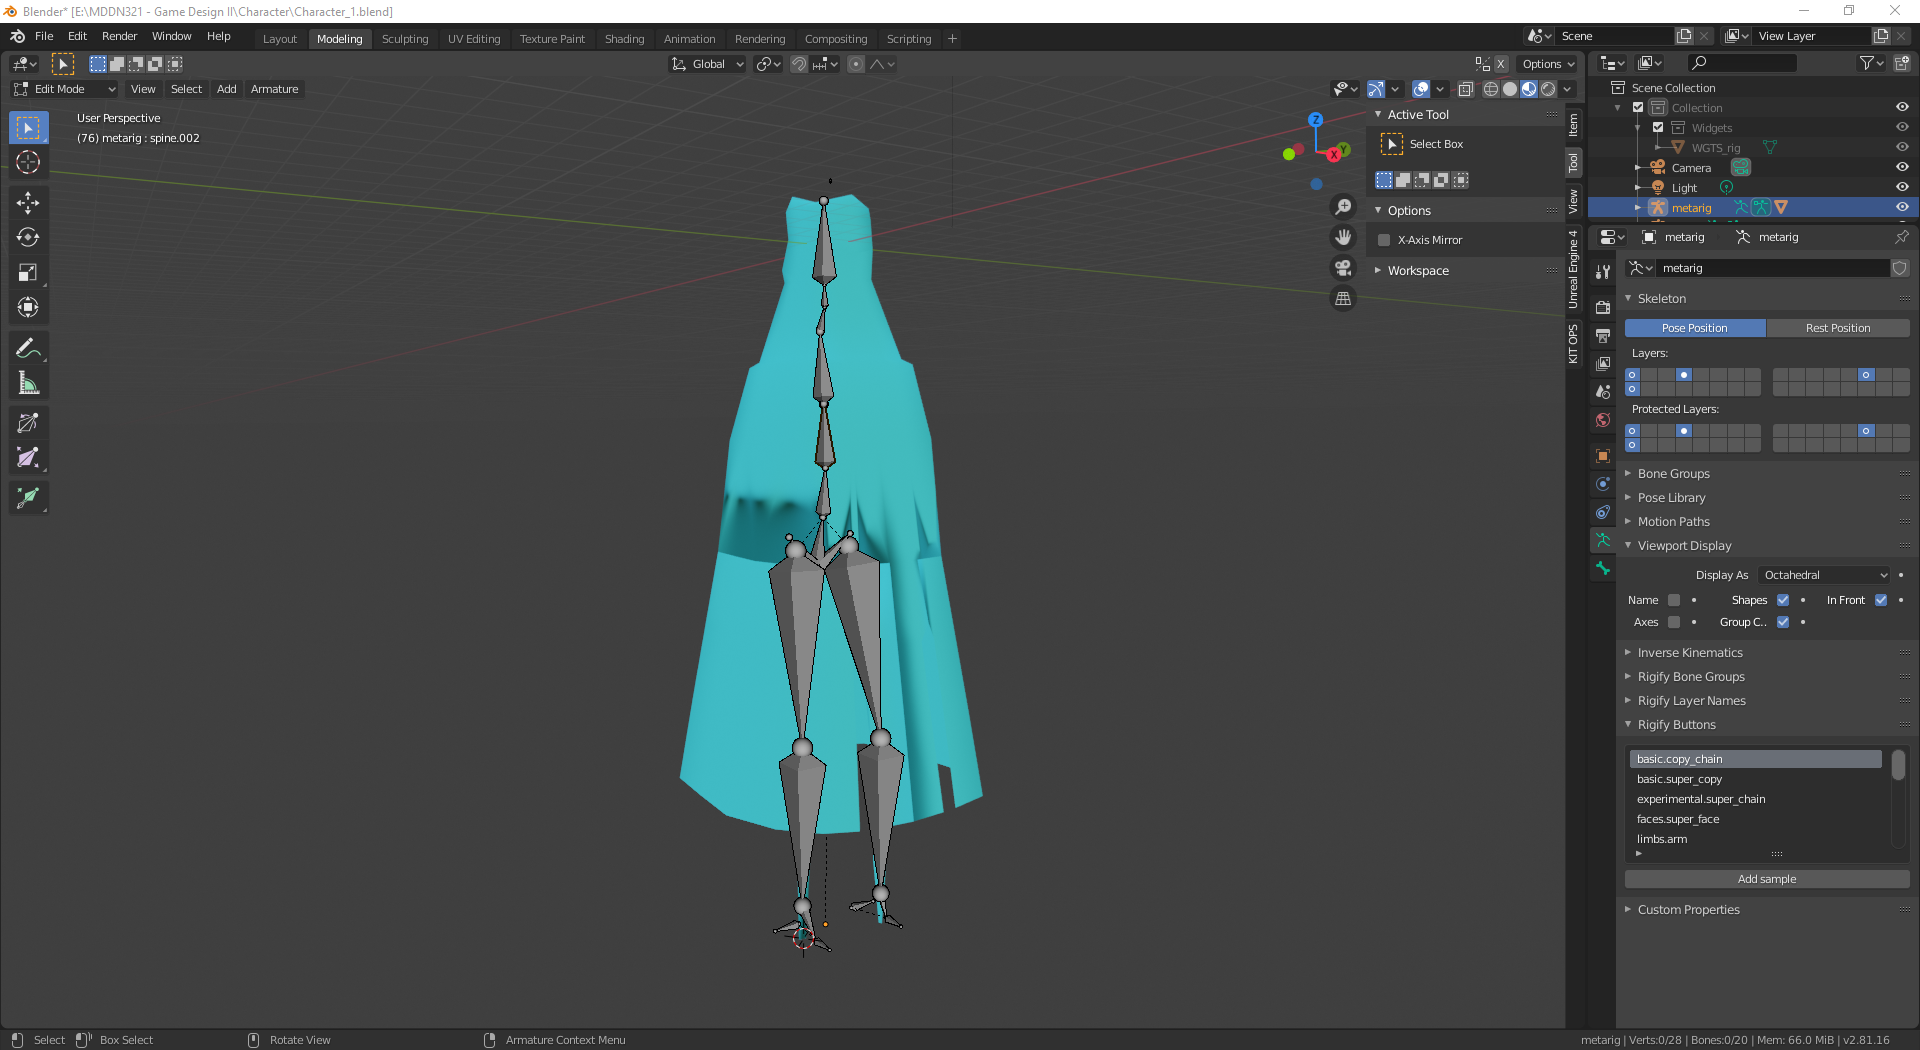Select the Measure tool

click(x=28, y=384)
